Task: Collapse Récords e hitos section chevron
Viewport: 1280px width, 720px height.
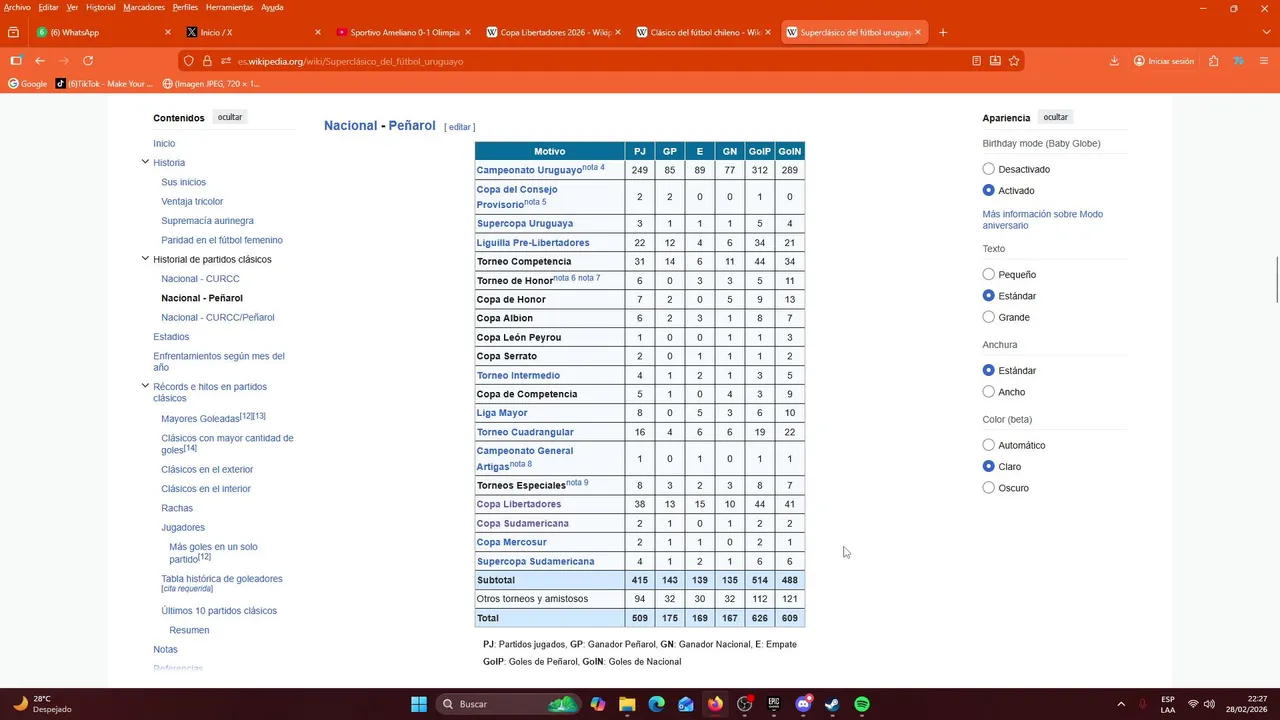Action: click(x=145, y=386)
